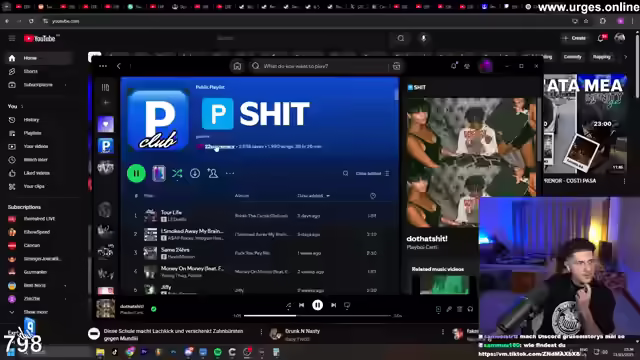Seek on the song progress bar
This screenshot has height=360, width=640.
(317, 316)
